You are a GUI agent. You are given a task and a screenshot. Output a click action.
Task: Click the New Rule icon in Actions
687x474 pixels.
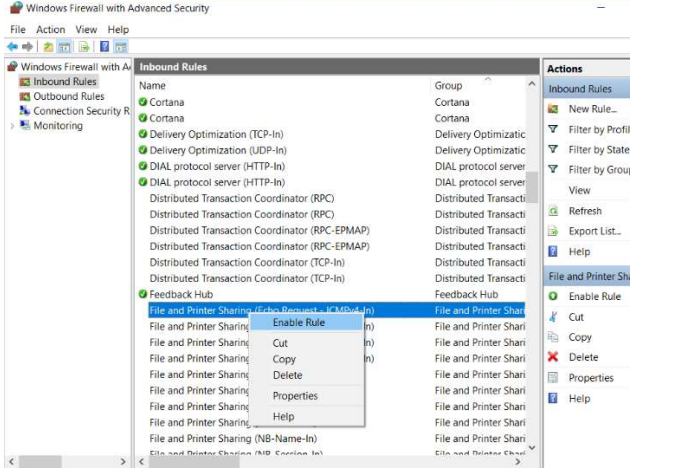(x=553, y=109)
